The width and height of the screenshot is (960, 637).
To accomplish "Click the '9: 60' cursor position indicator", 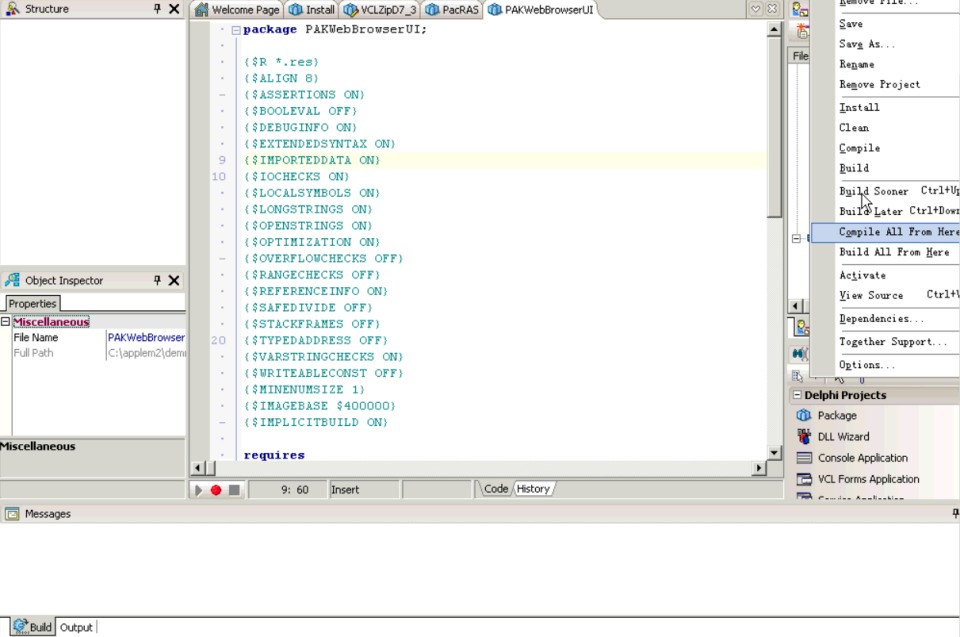I will point(294,490).
